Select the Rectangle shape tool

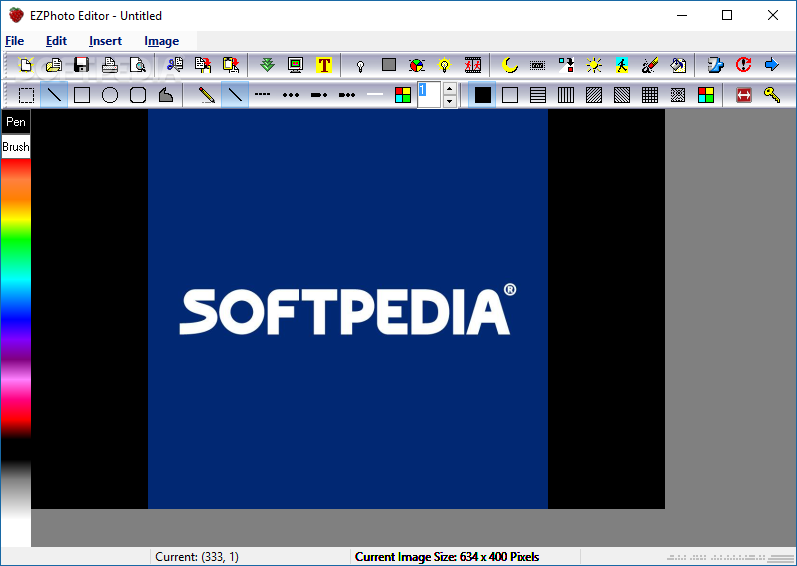(x=82, y=95)
